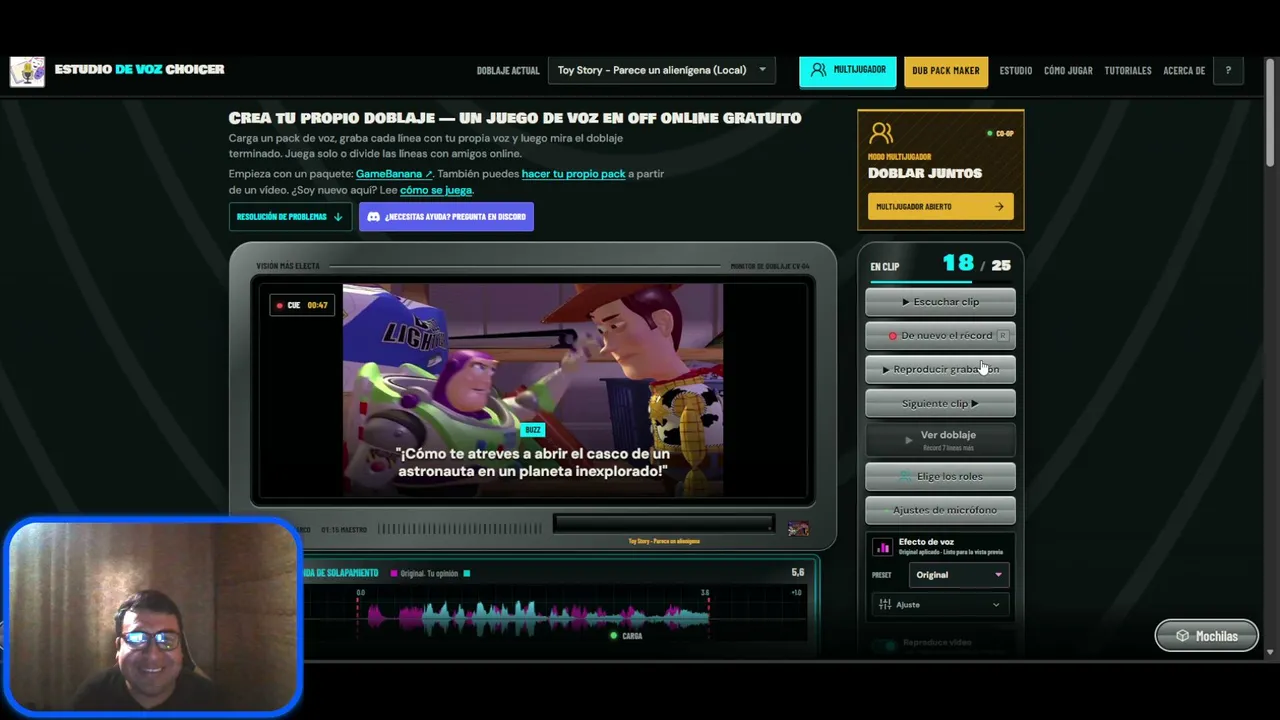Open the voice effect Preset dropdown

(958, 575)
